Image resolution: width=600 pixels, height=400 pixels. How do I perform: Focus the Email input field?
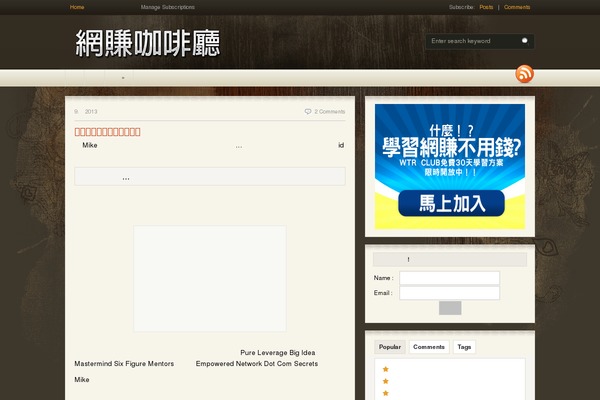(x=449, y=293)
